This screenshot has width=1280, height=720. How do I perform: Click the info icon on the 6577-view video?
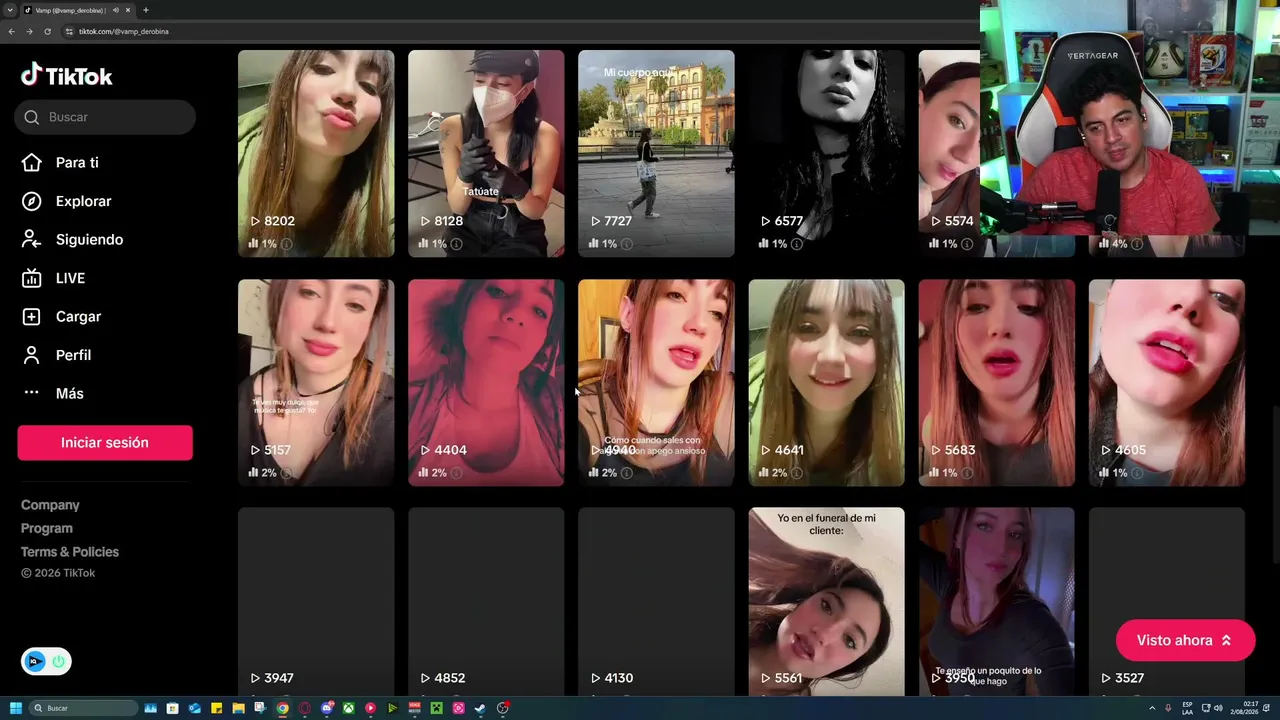pos(797,244)
